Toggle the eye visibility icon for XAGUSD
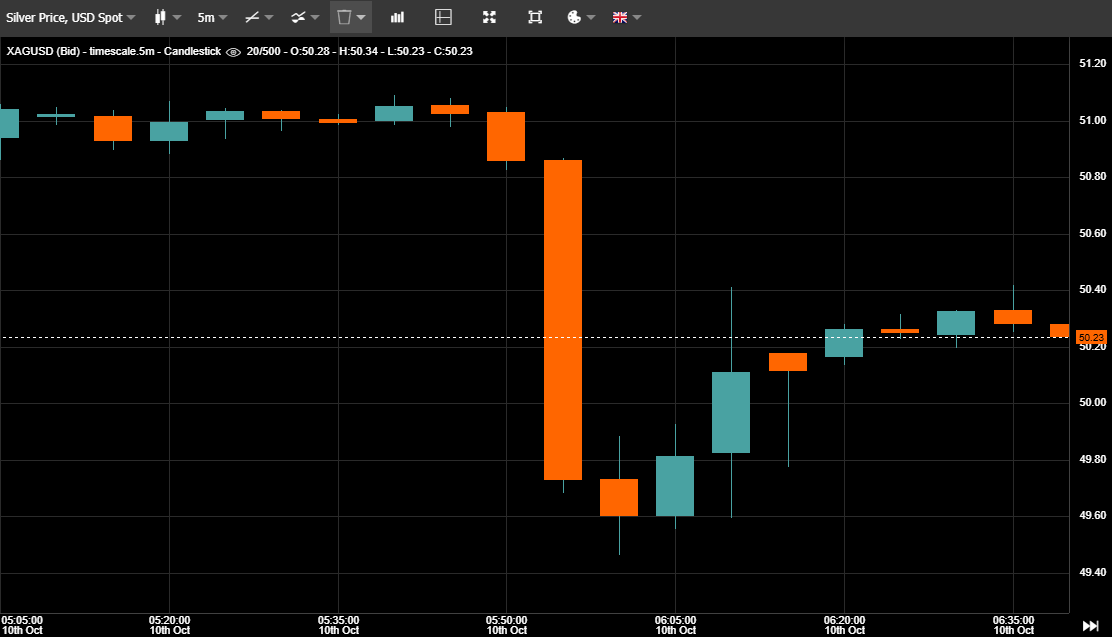The width and height of the screenshot is (1112, 637). pyautogui.click(x=233, y=52)
